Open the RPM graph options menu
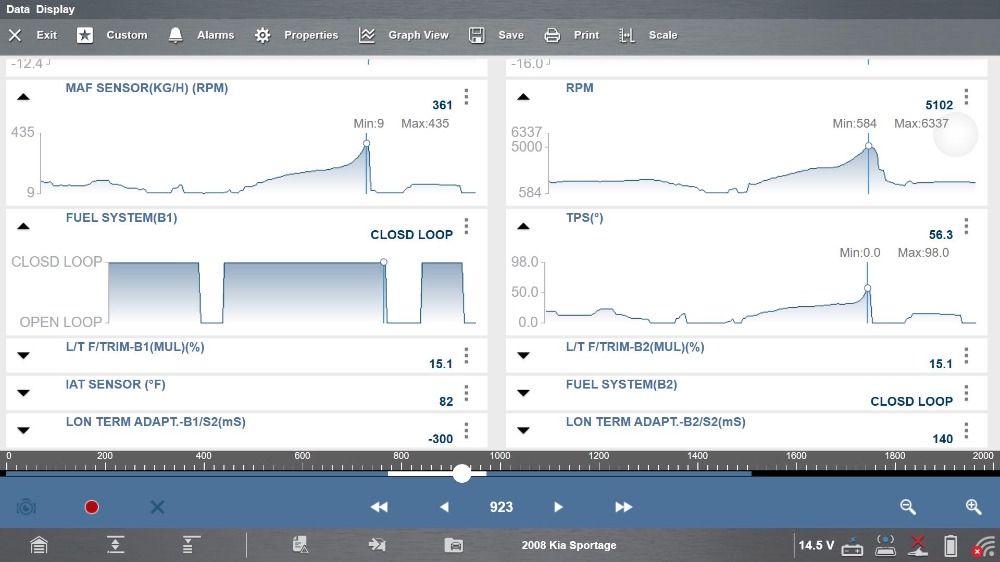 (966, 97)
